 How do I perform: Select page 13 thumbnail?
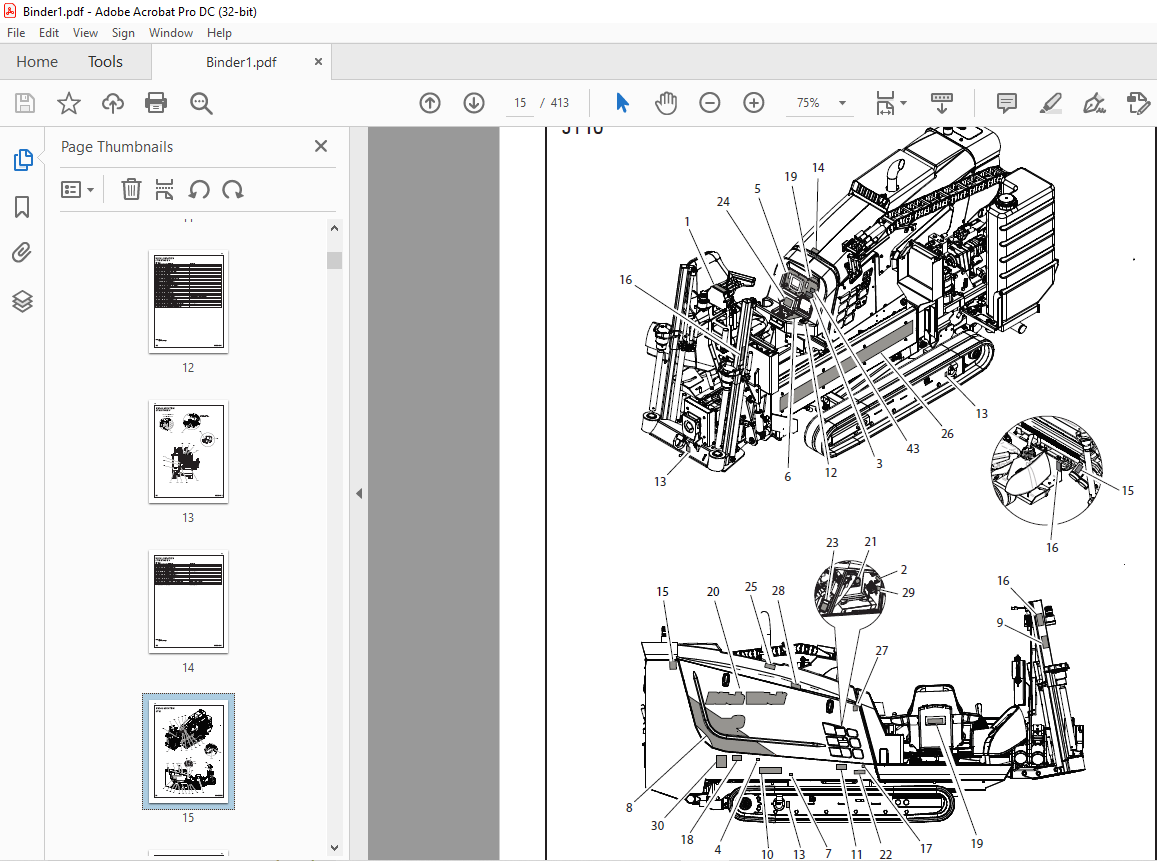(188, 452)
